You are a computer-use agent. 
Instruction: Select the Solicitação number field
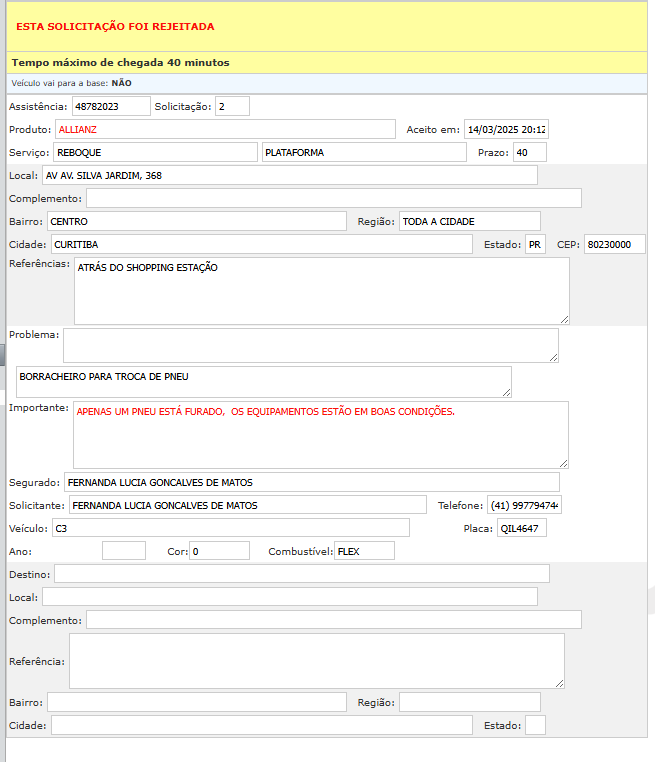232,106
